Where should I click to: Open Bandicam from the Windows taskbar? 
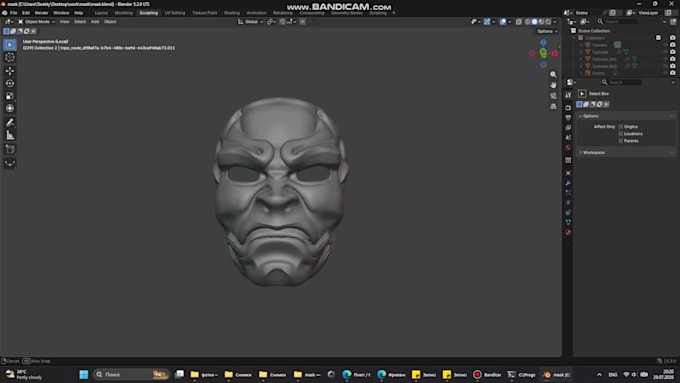tap(487, 374)
